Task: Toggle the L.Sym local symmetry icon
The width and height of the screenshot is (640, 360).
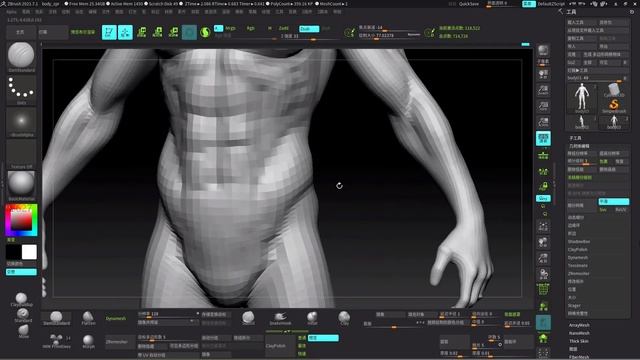Action: pyautogui.click(x=543, y=171)
